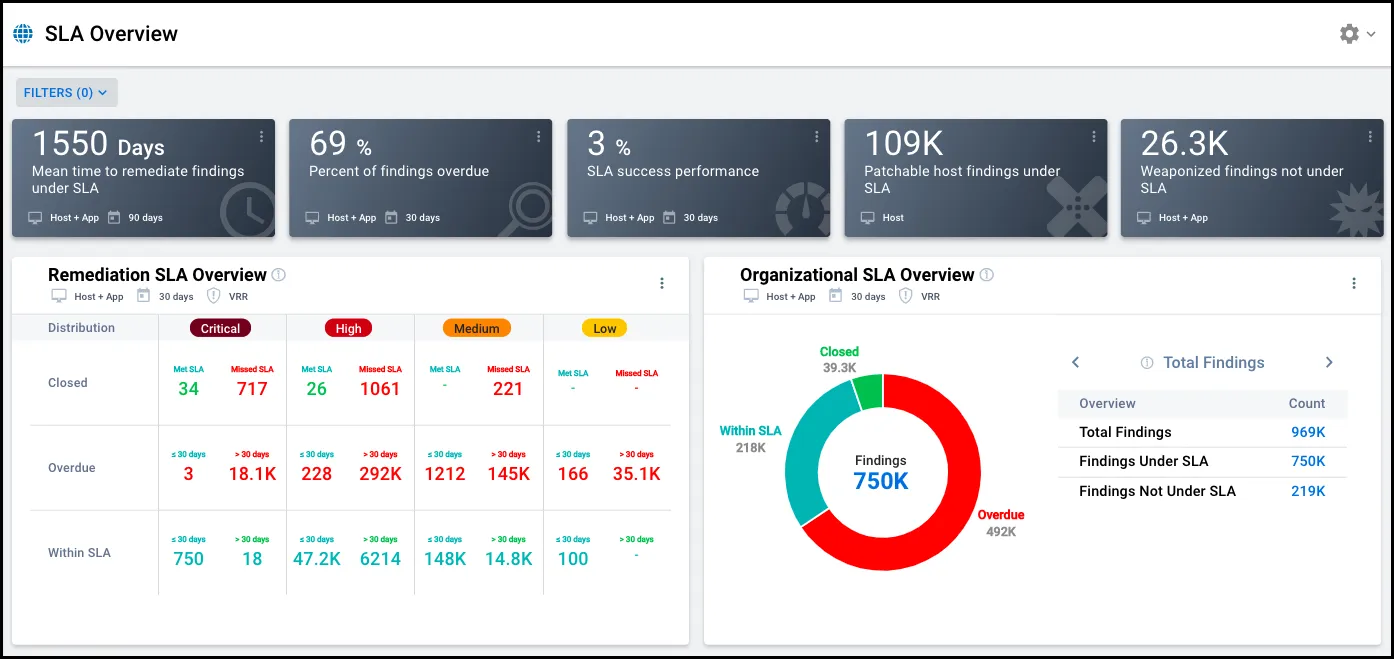Open High overdue value 292K
Image resolution: width=1394 pixels, height=659 pixels.
pos(380,474)
